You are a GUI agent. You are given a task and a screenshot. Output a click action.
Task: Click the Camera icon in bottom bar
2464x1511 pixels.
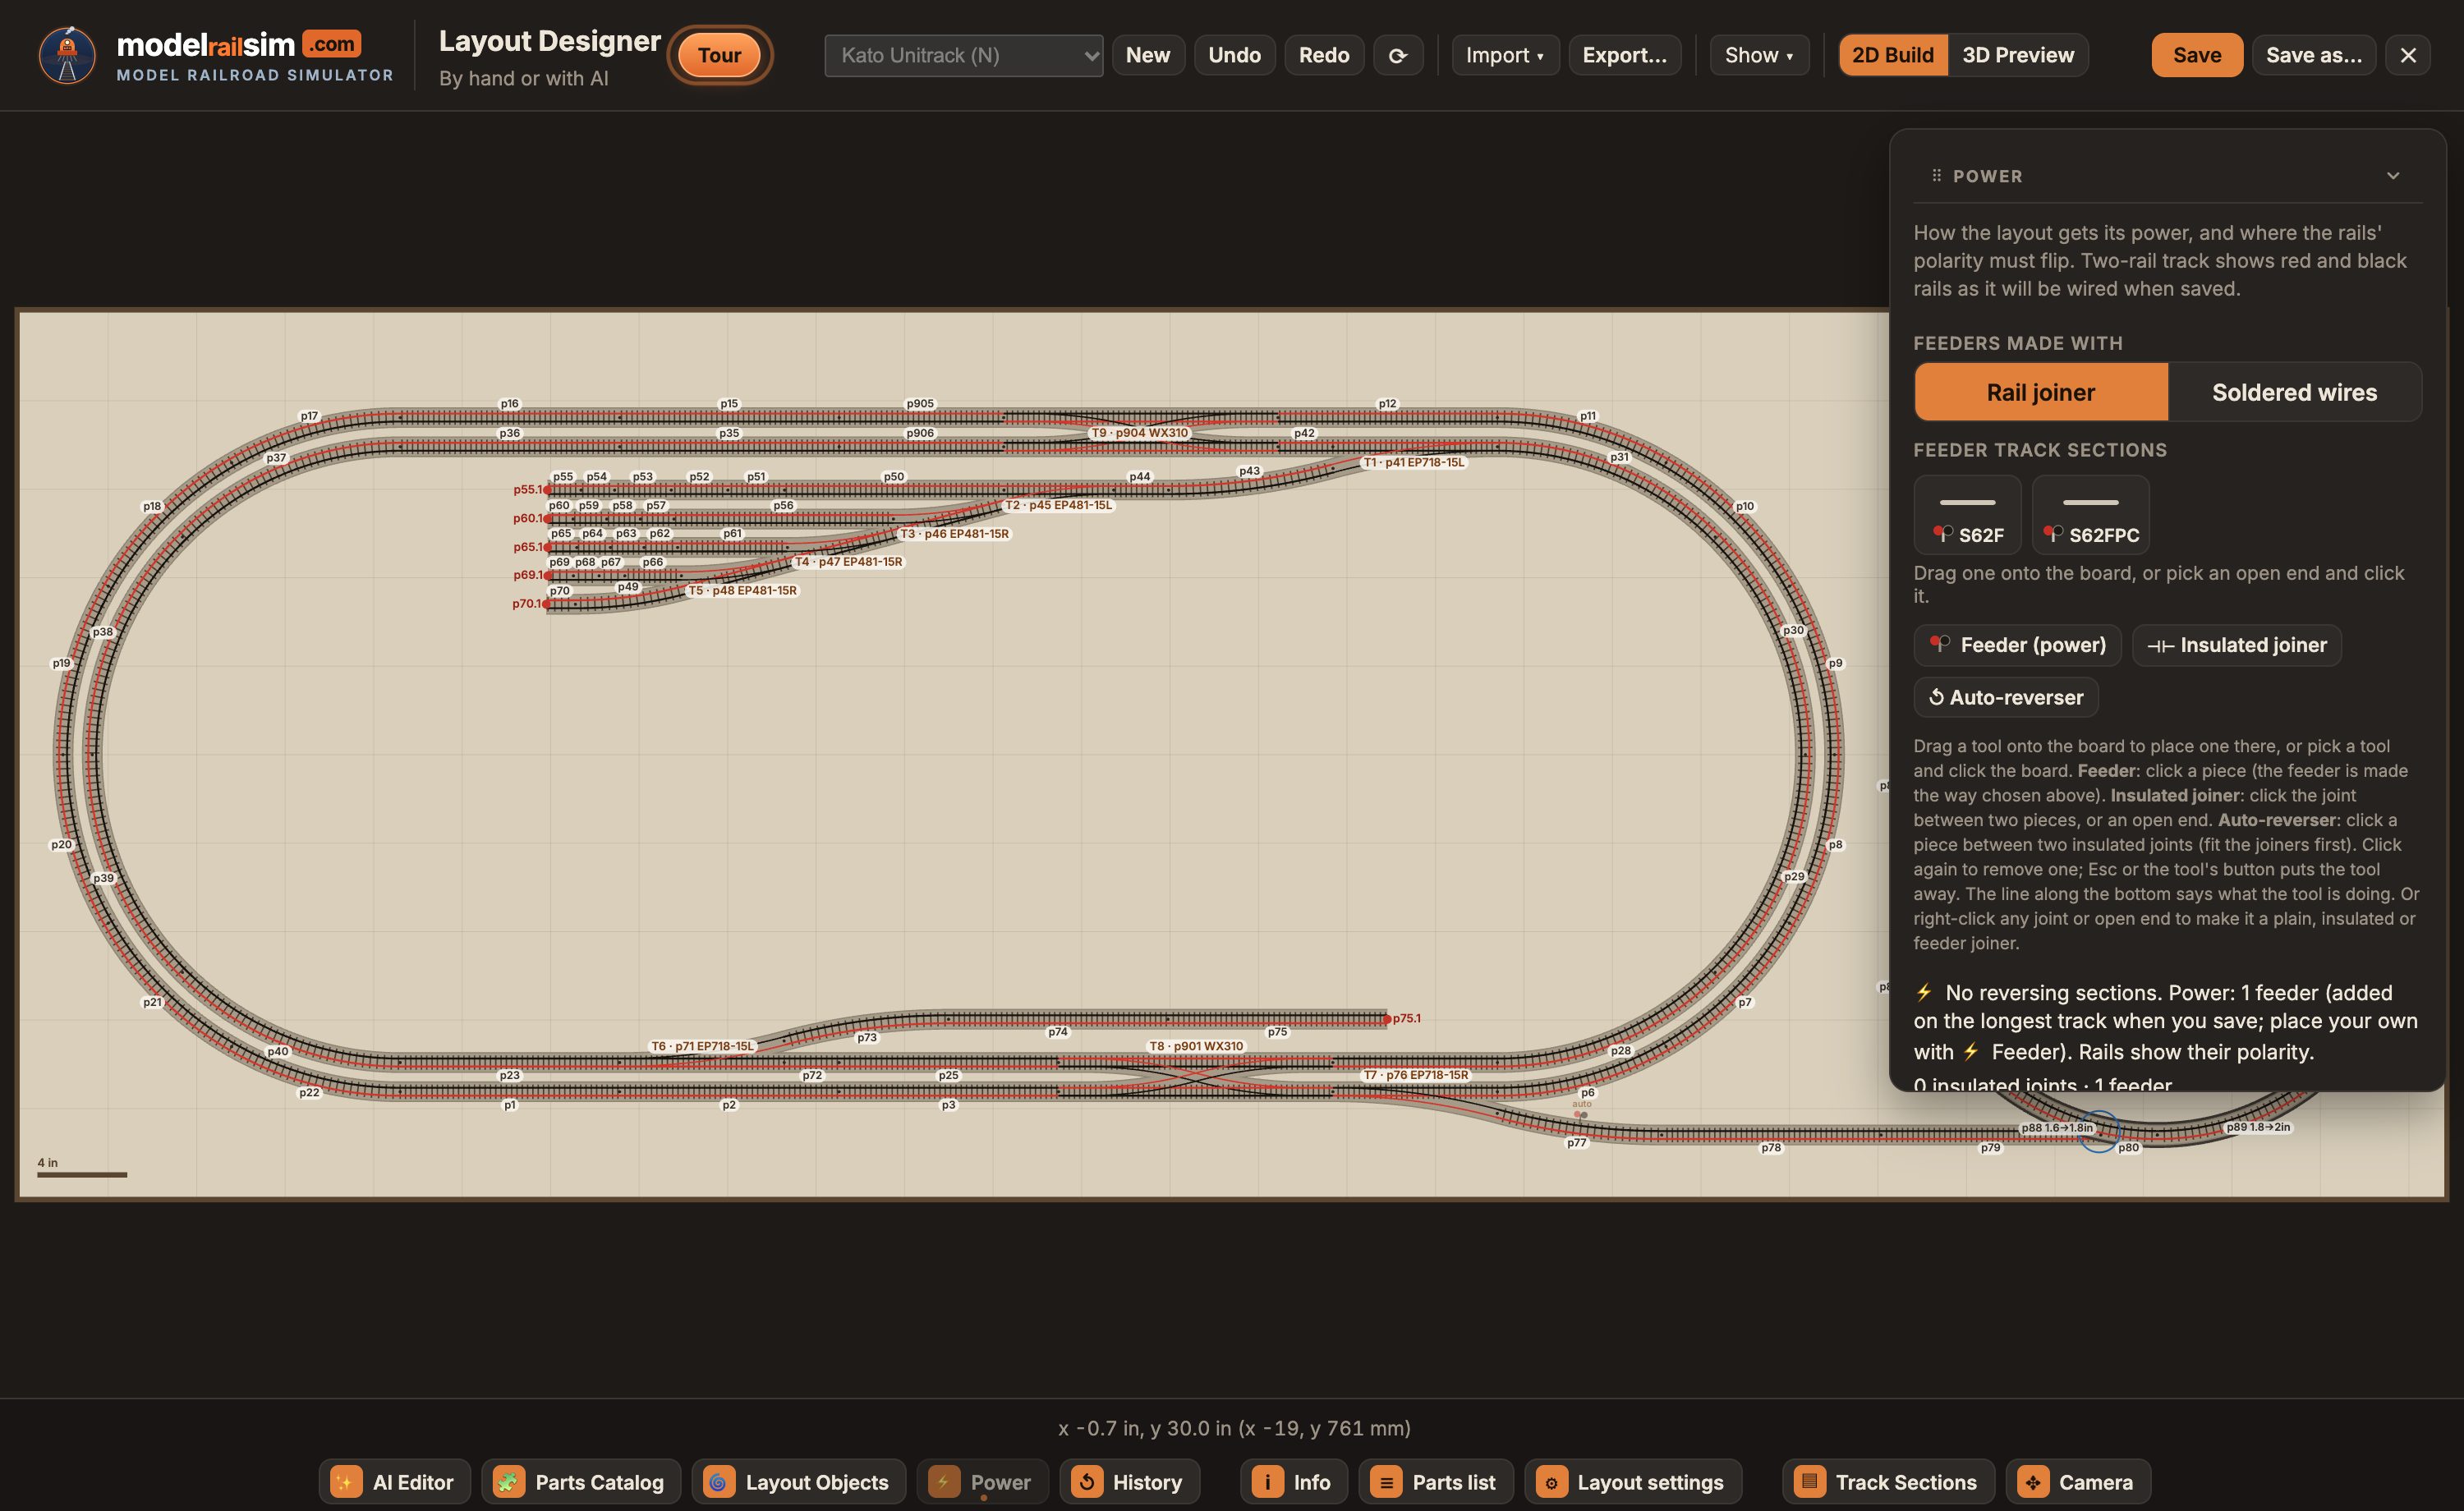(2032, 1481)
